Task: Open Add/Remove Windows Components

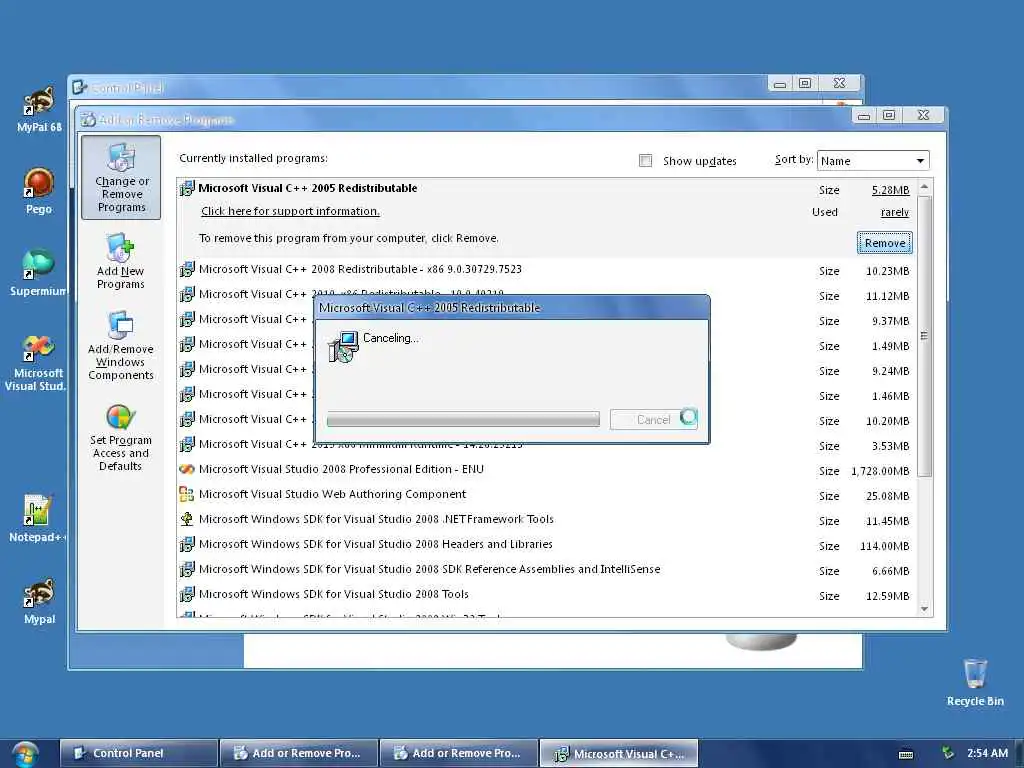Action: (121, 346)
